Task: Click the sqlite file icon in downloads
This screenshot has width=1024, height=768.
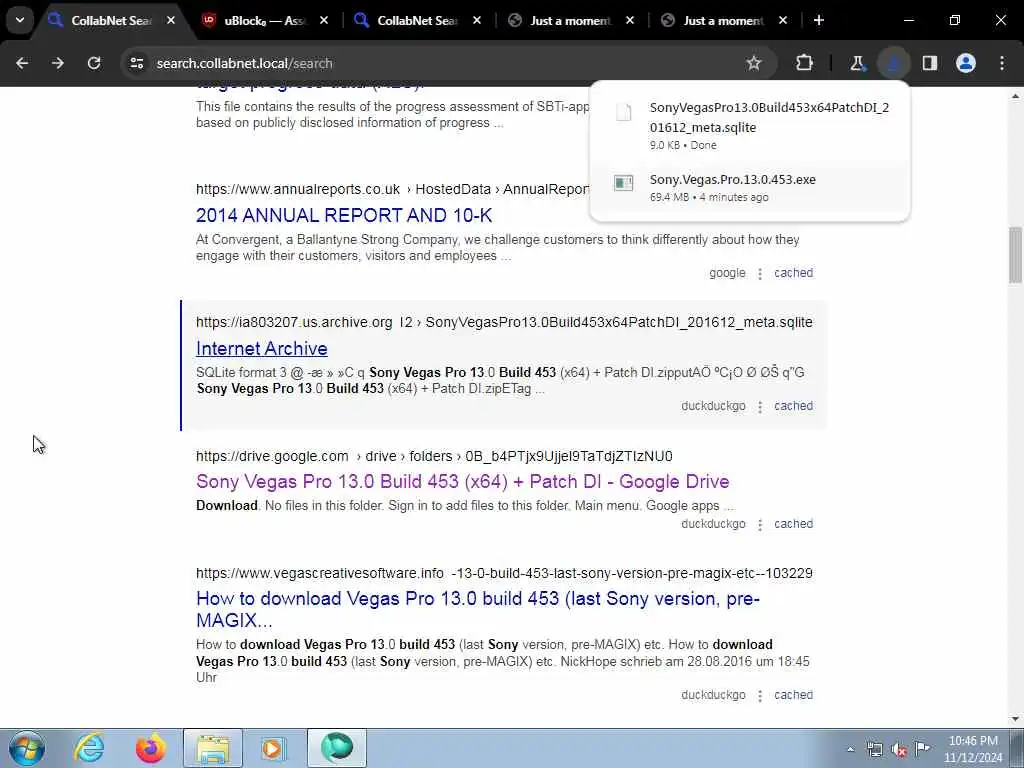Action: [624, 112]
